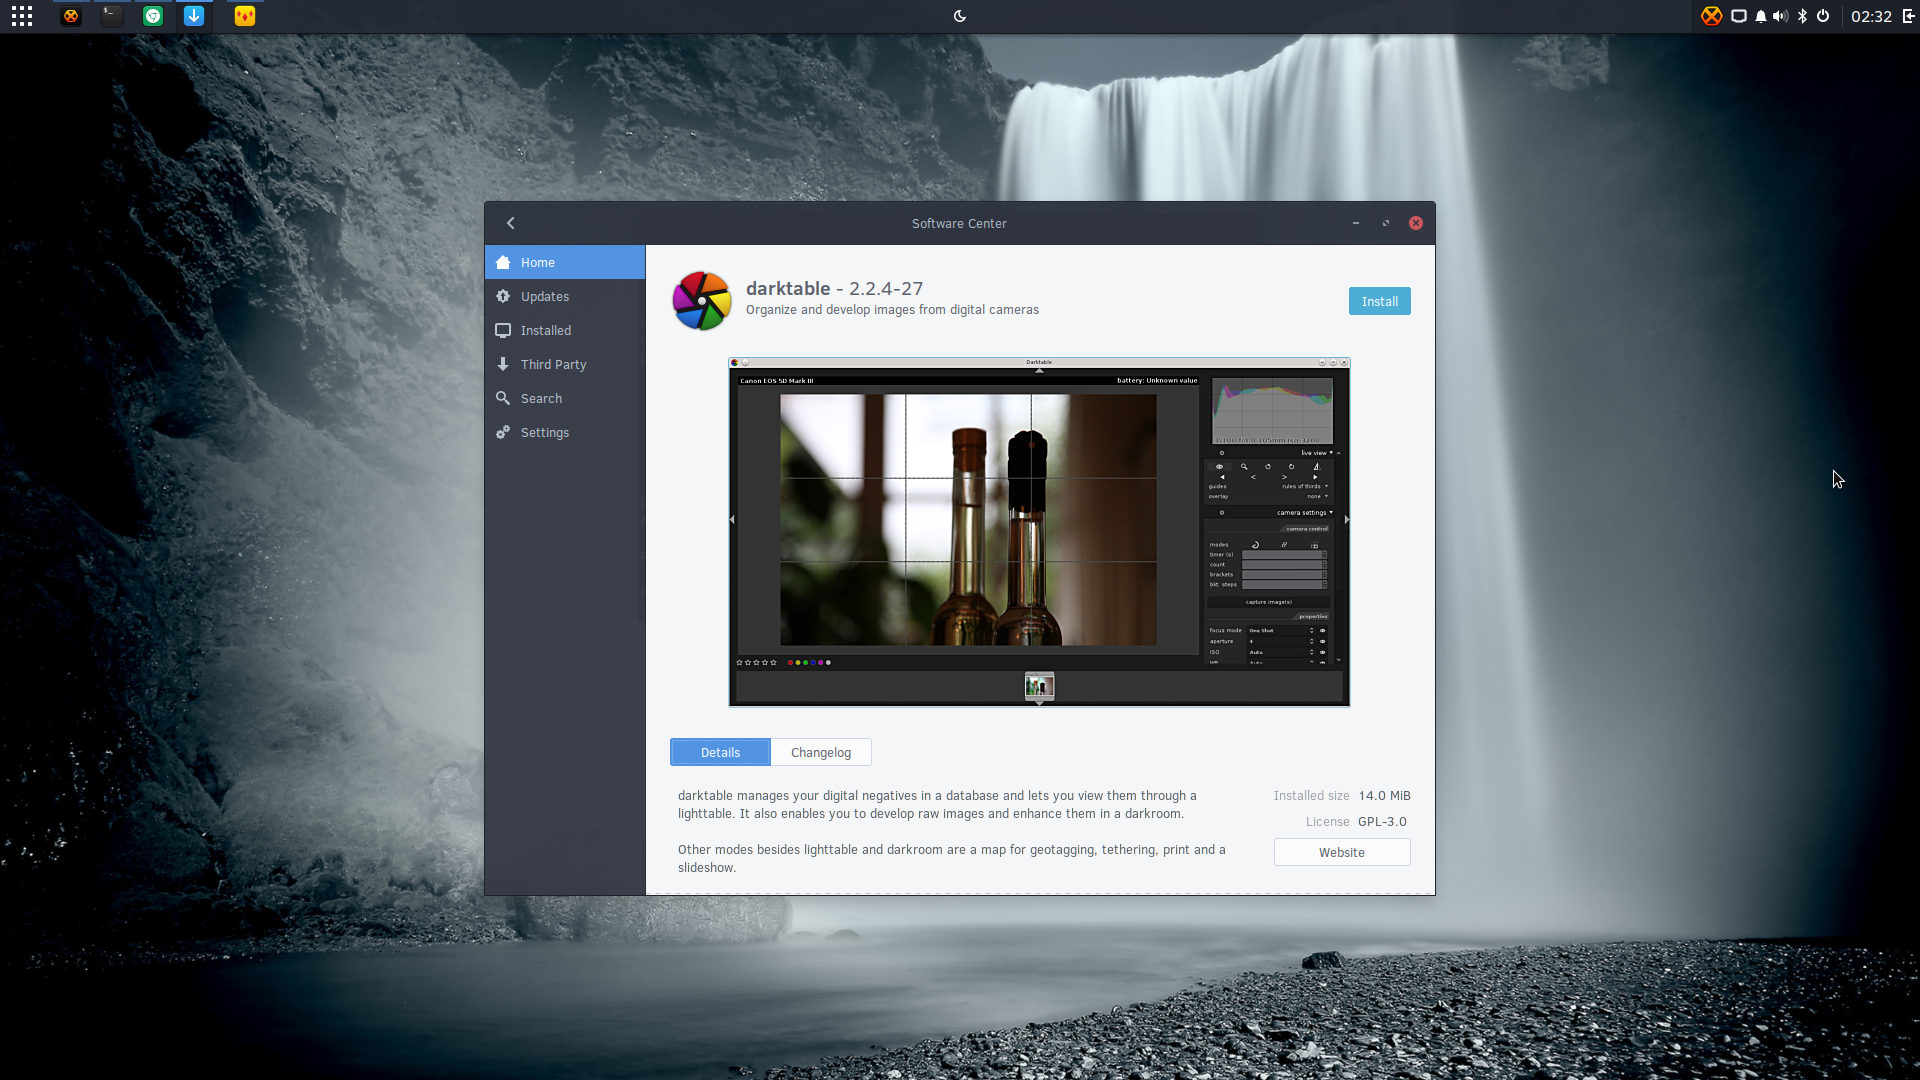The image size is (1920, 1080).
Task: Maximize the Software Center window
Action: click(x=1386, y=223)
